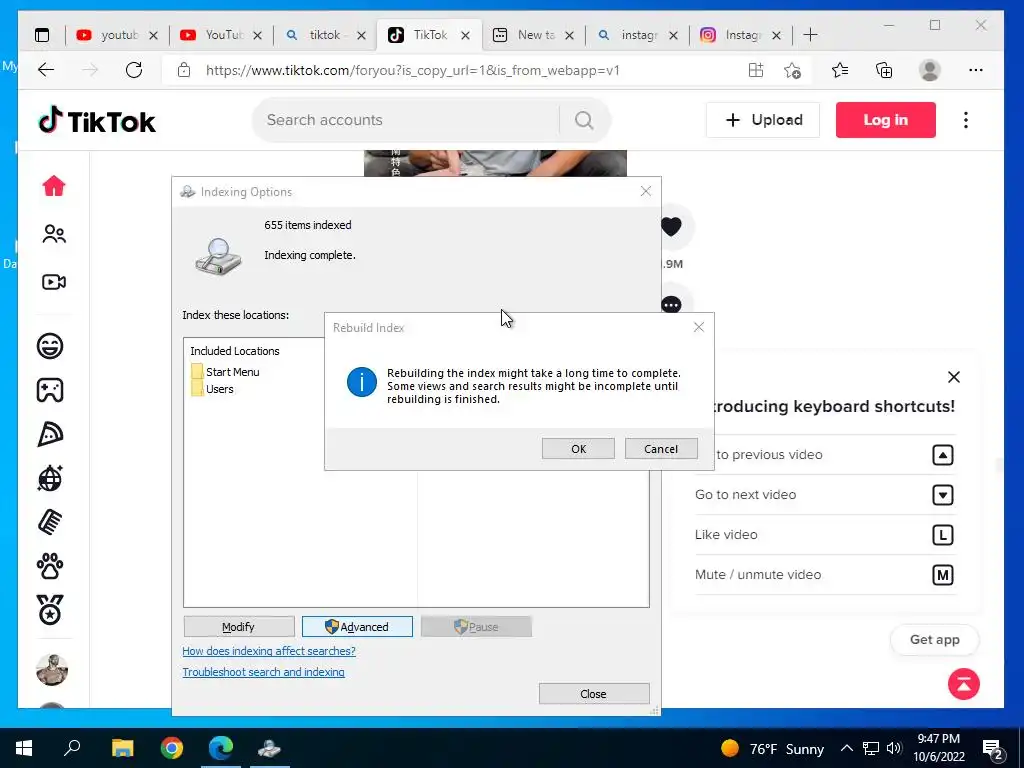Click the Advanced button in Indexing Options

(x=357, y=626)
